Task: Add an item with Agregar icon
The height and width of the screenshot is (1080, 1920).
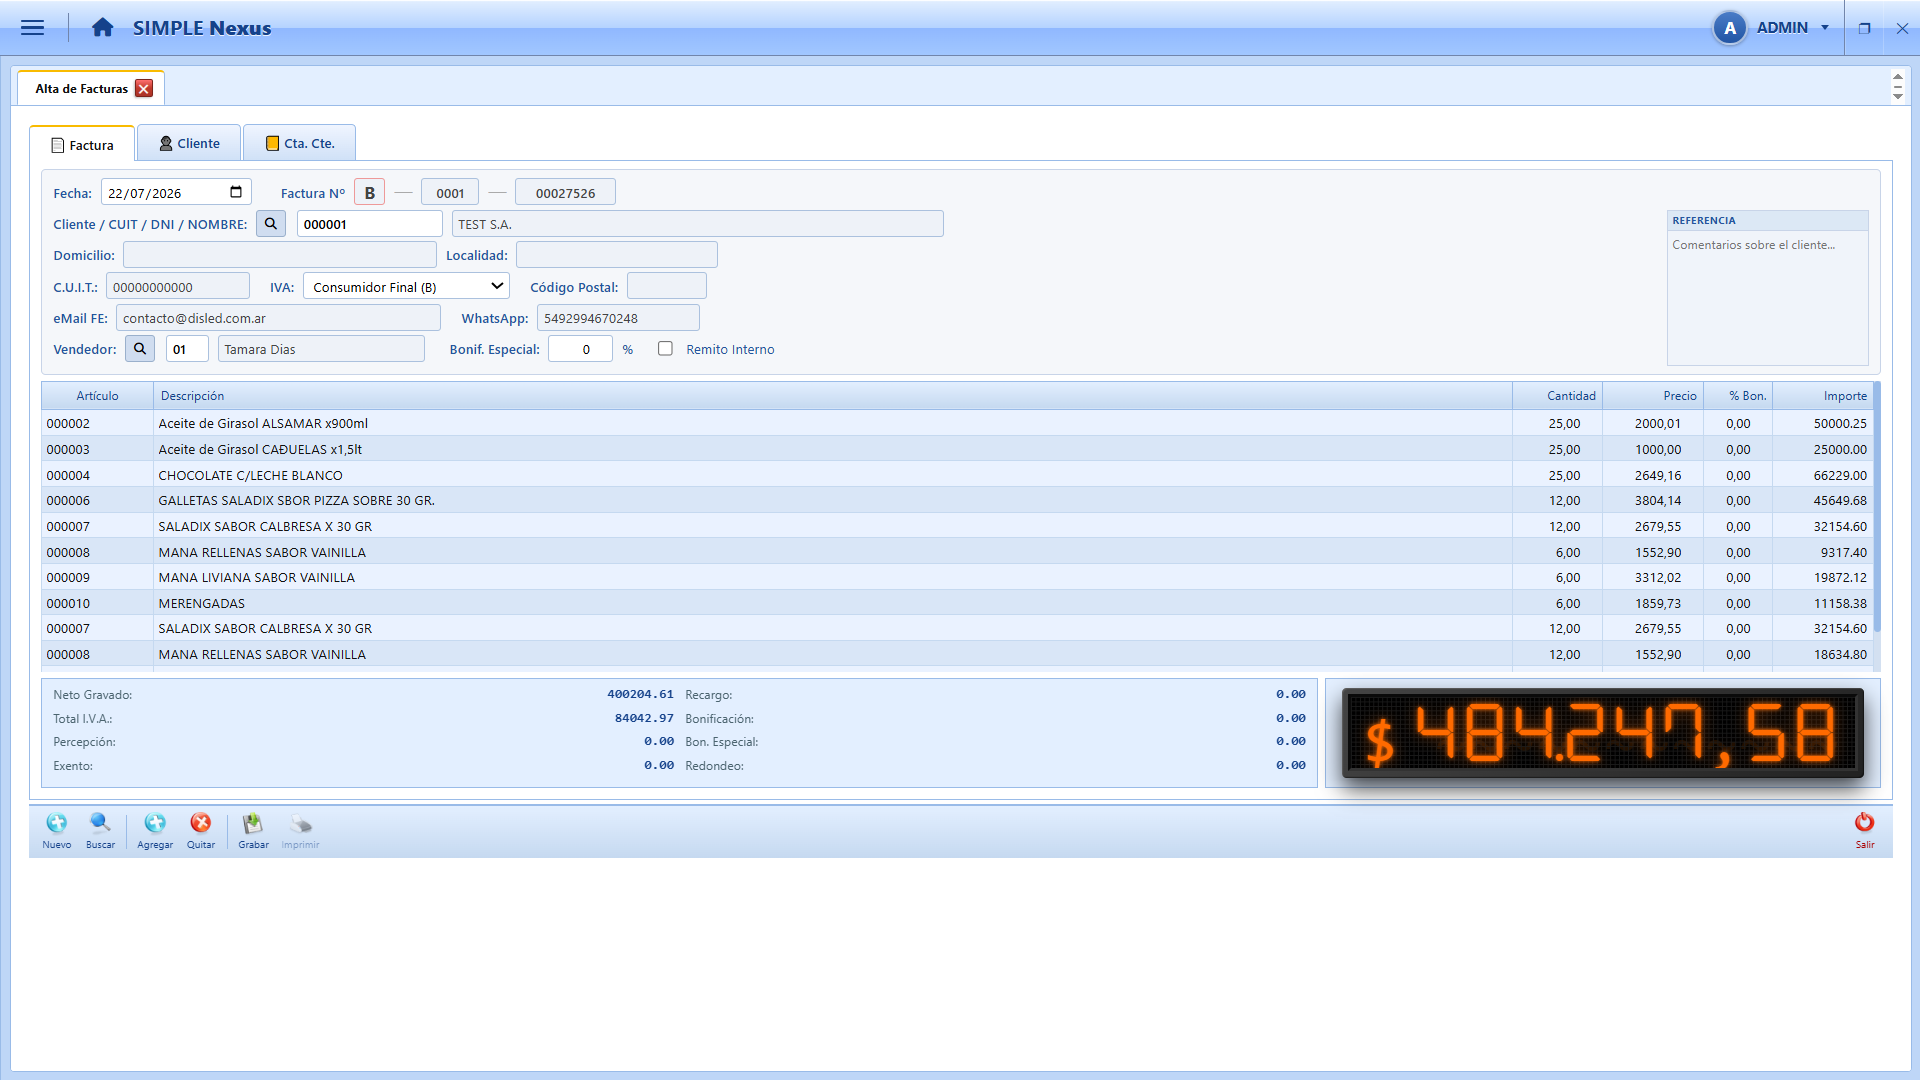Action: point(155,823)
